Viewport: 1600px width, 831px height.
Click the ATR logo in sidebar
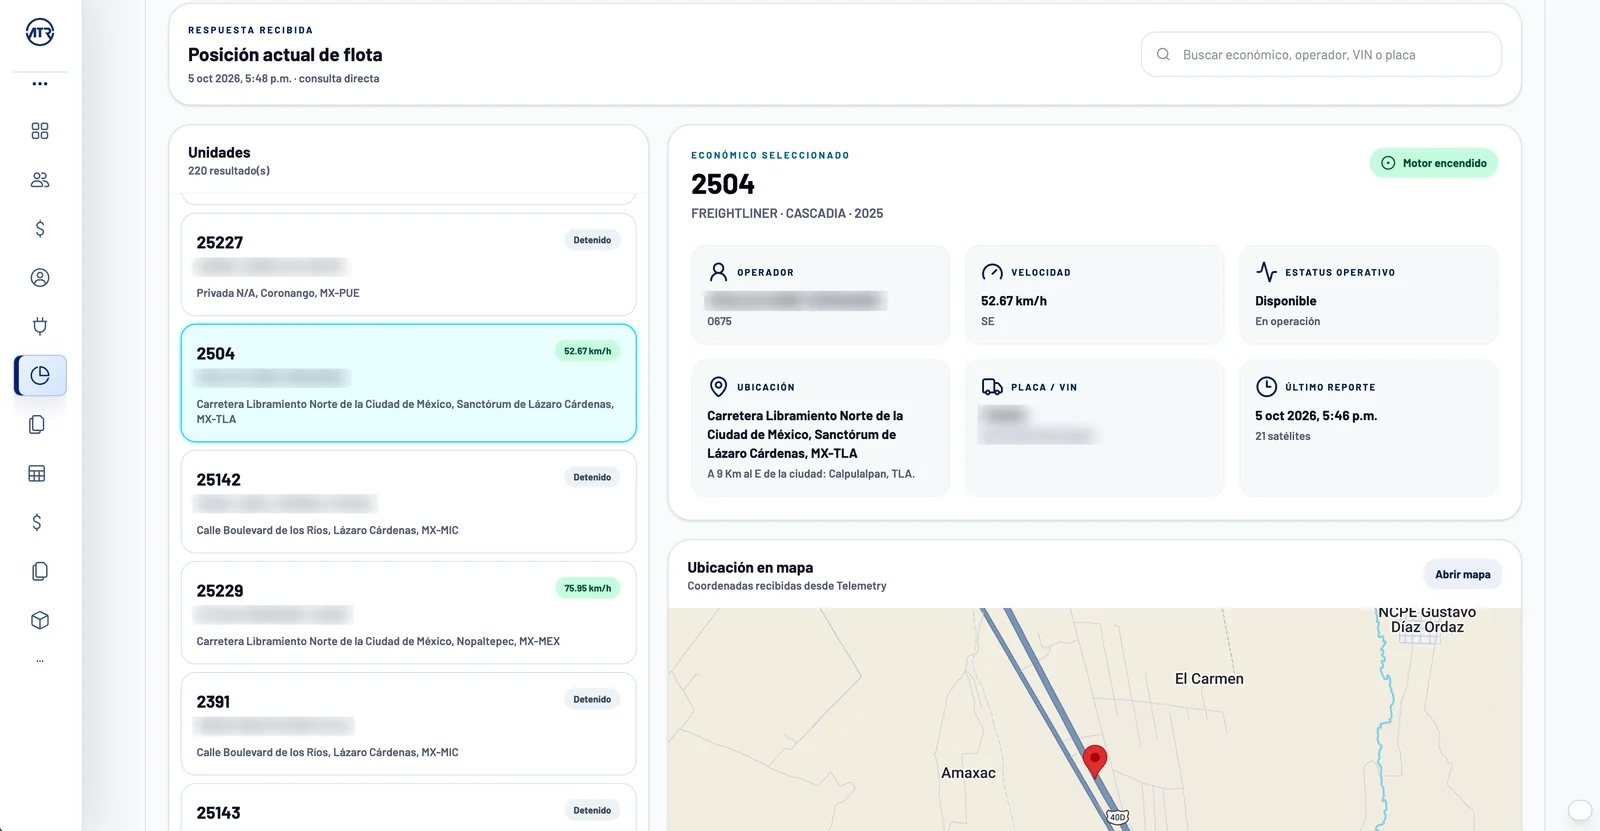(40, 32)
